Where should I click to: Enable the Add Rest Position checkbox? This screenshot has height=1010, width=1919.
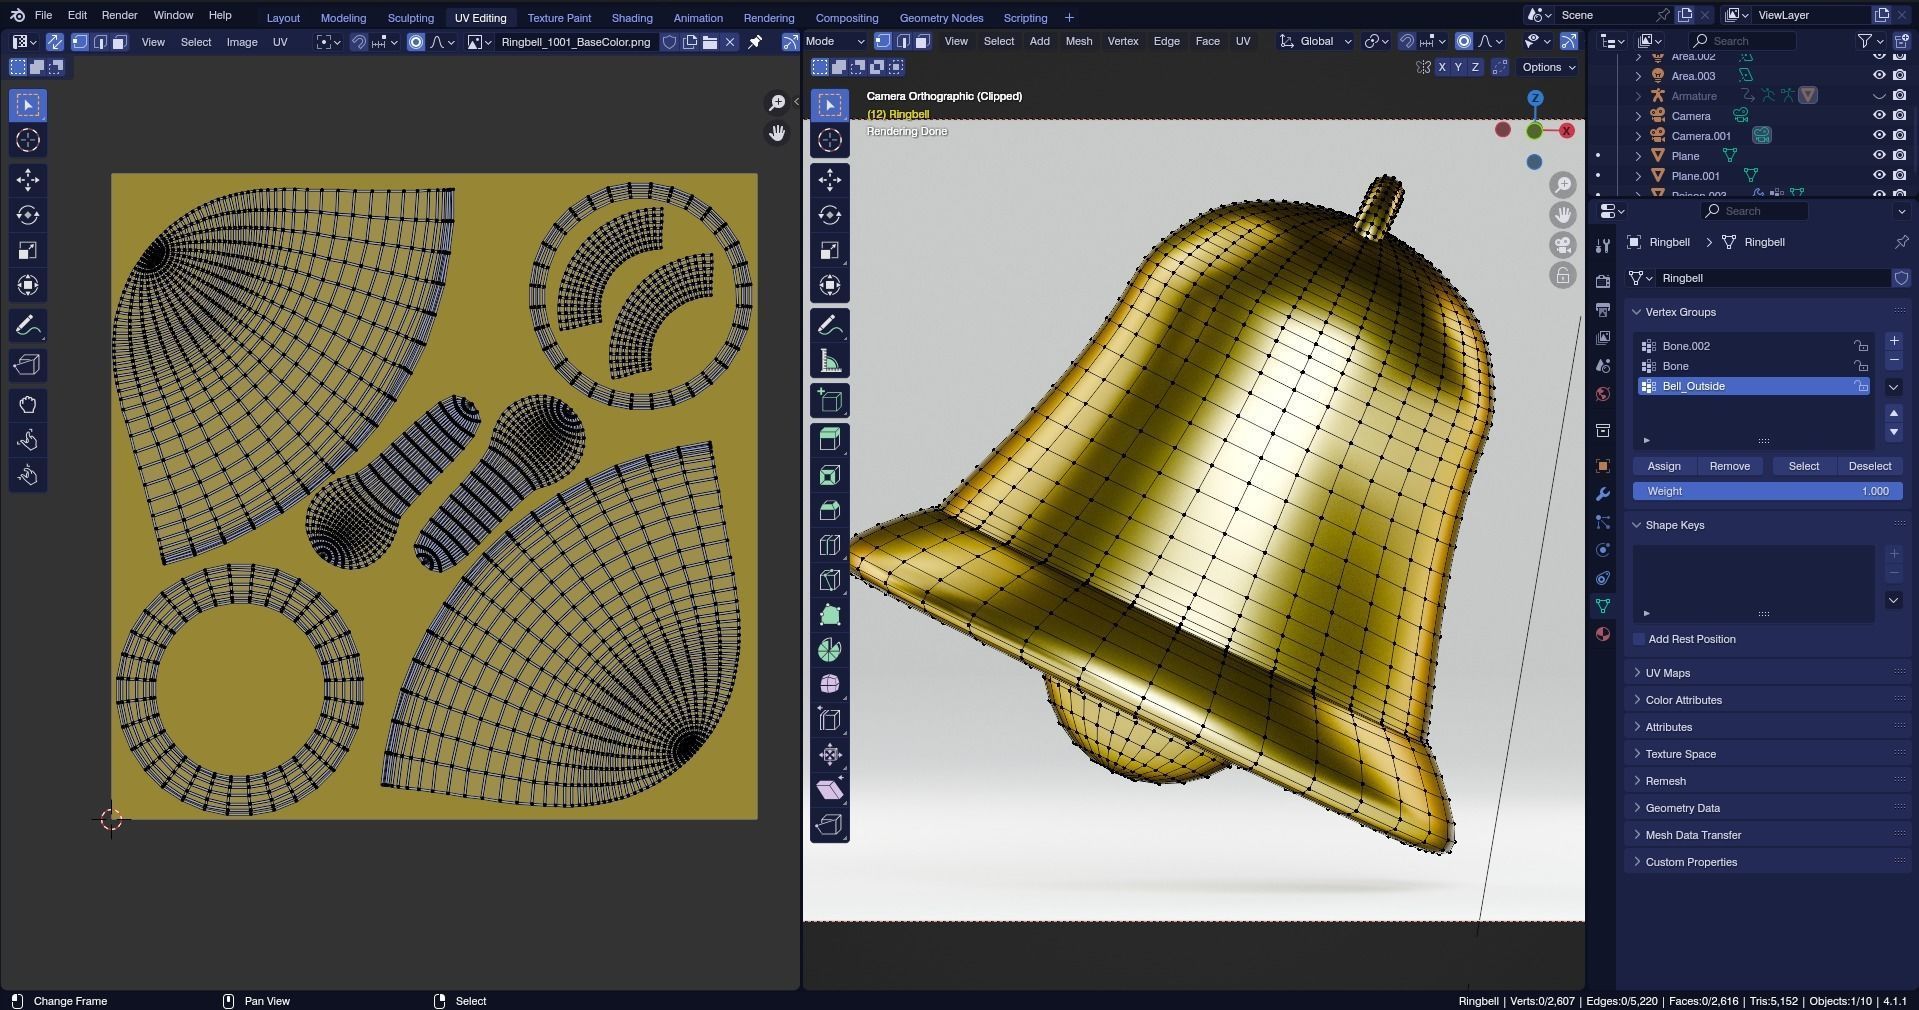(x=1639, y=639)
